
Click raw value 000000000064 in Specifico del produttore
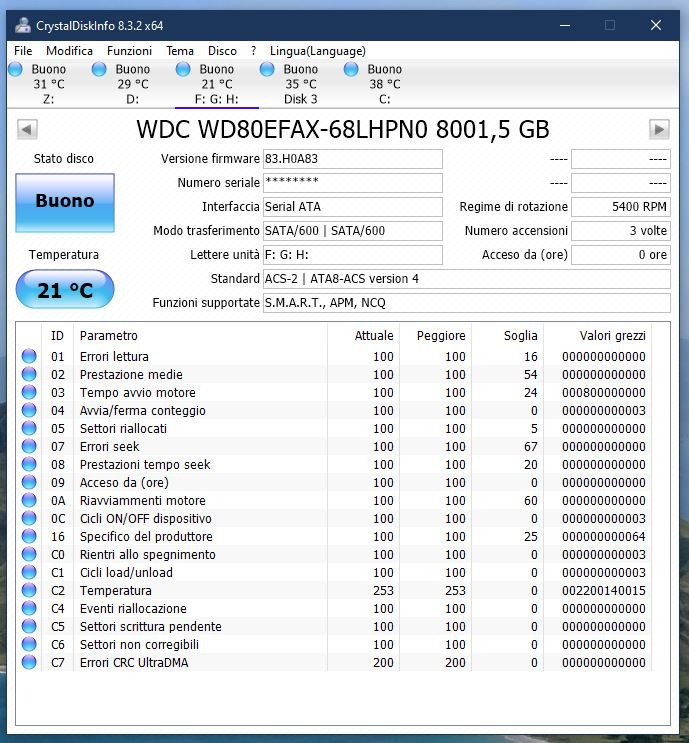604,536
